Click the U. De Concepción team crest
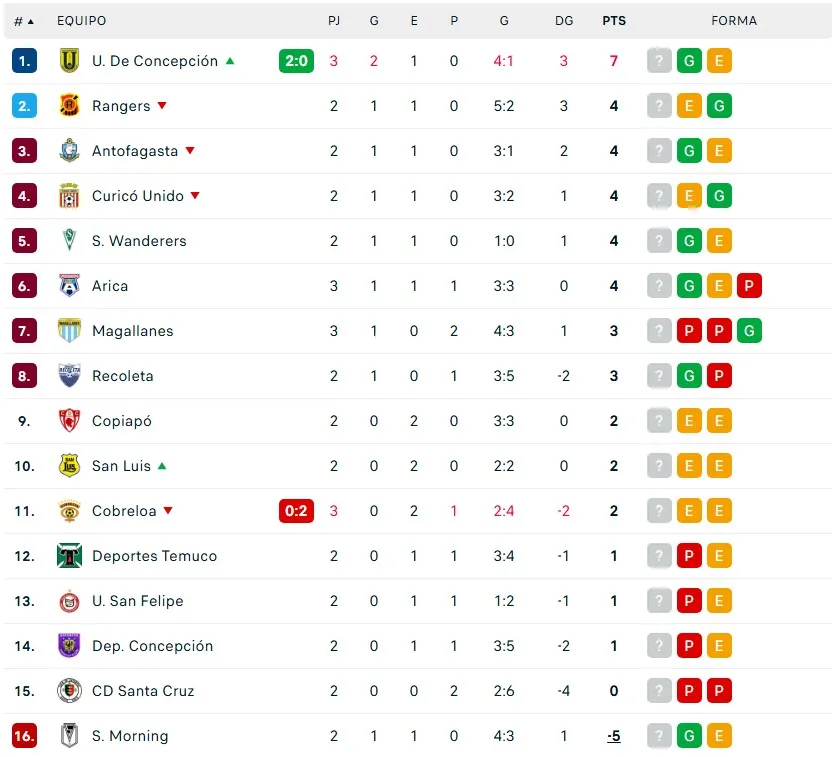Screen dimensions: 832x757 point(69,61)
